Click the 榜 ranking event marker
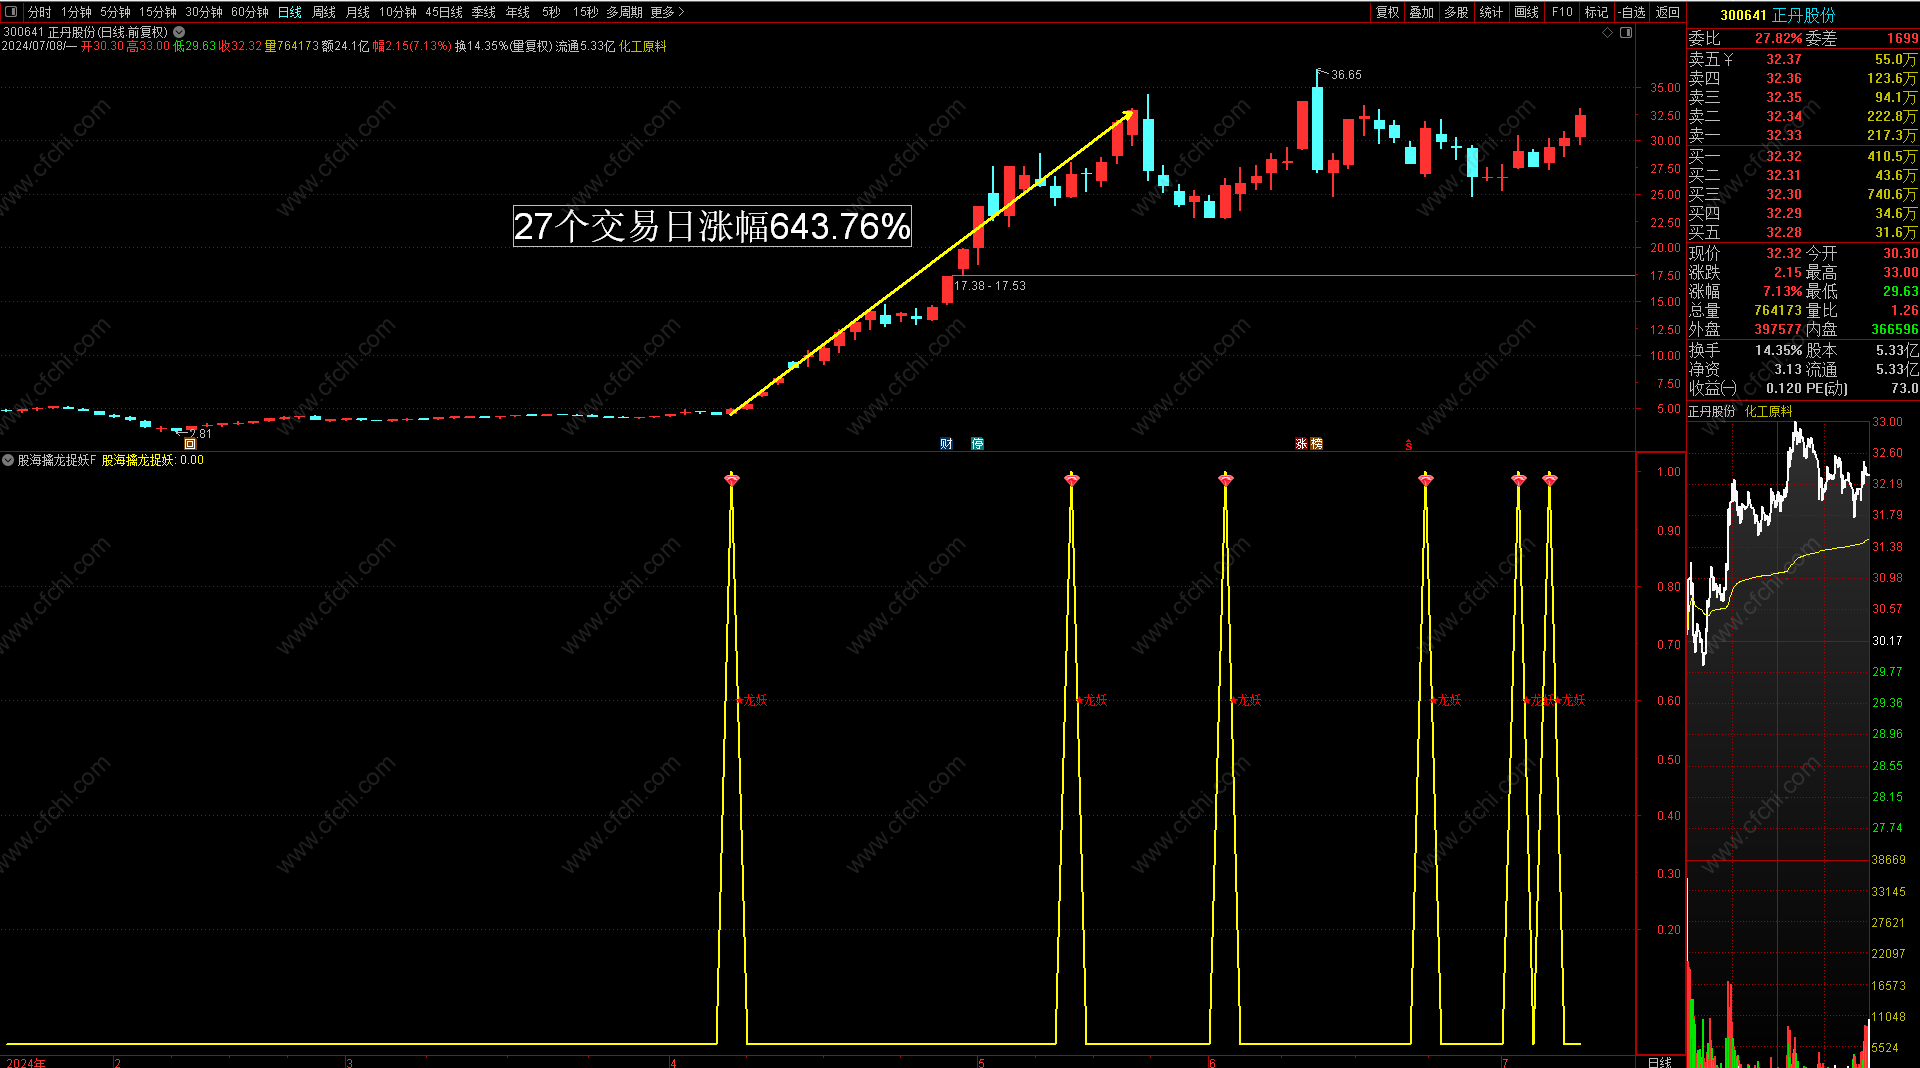 click(1316, 444)
